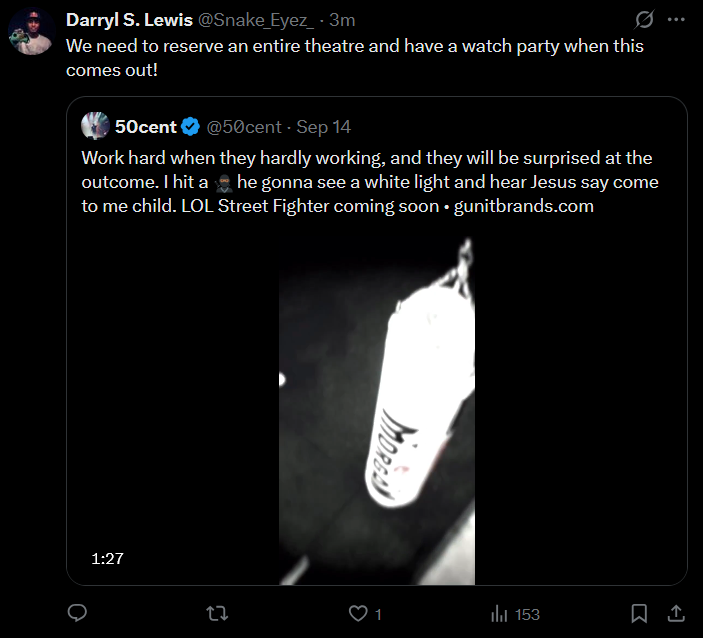Open the Sep 14 quoted tweet date
This screenshot has height=638, width=703.
pyautogui.click(x=323, y=127)
